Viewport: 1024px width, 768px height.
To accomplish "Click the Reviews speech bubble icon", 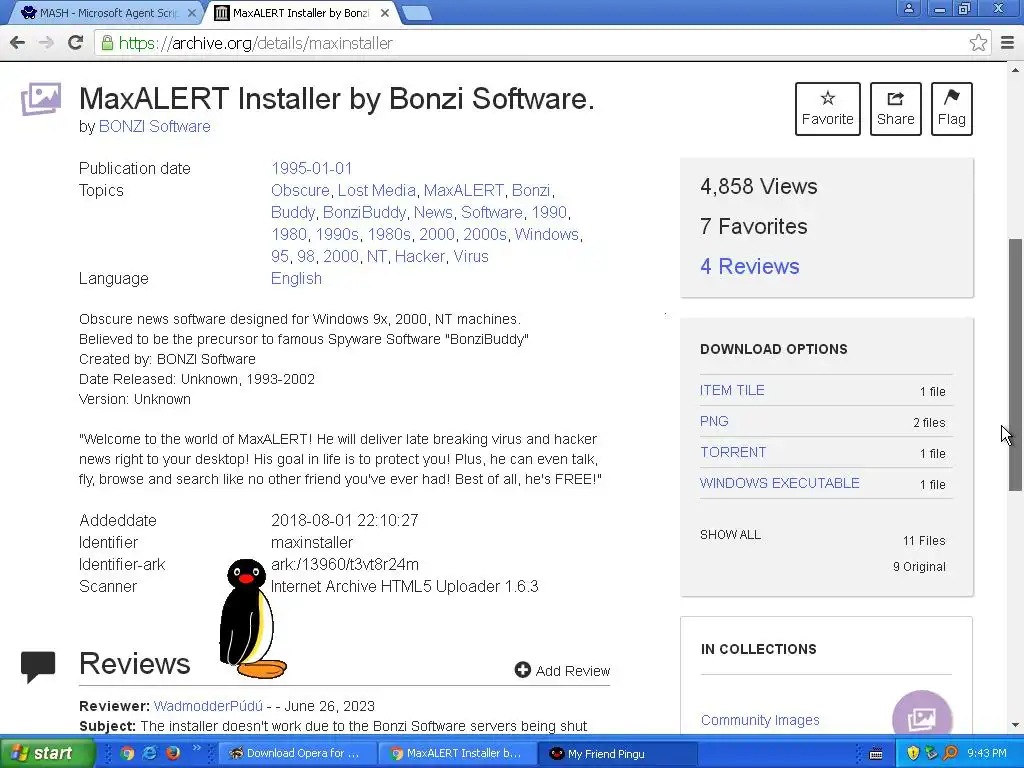I will (x=38, y=667).
